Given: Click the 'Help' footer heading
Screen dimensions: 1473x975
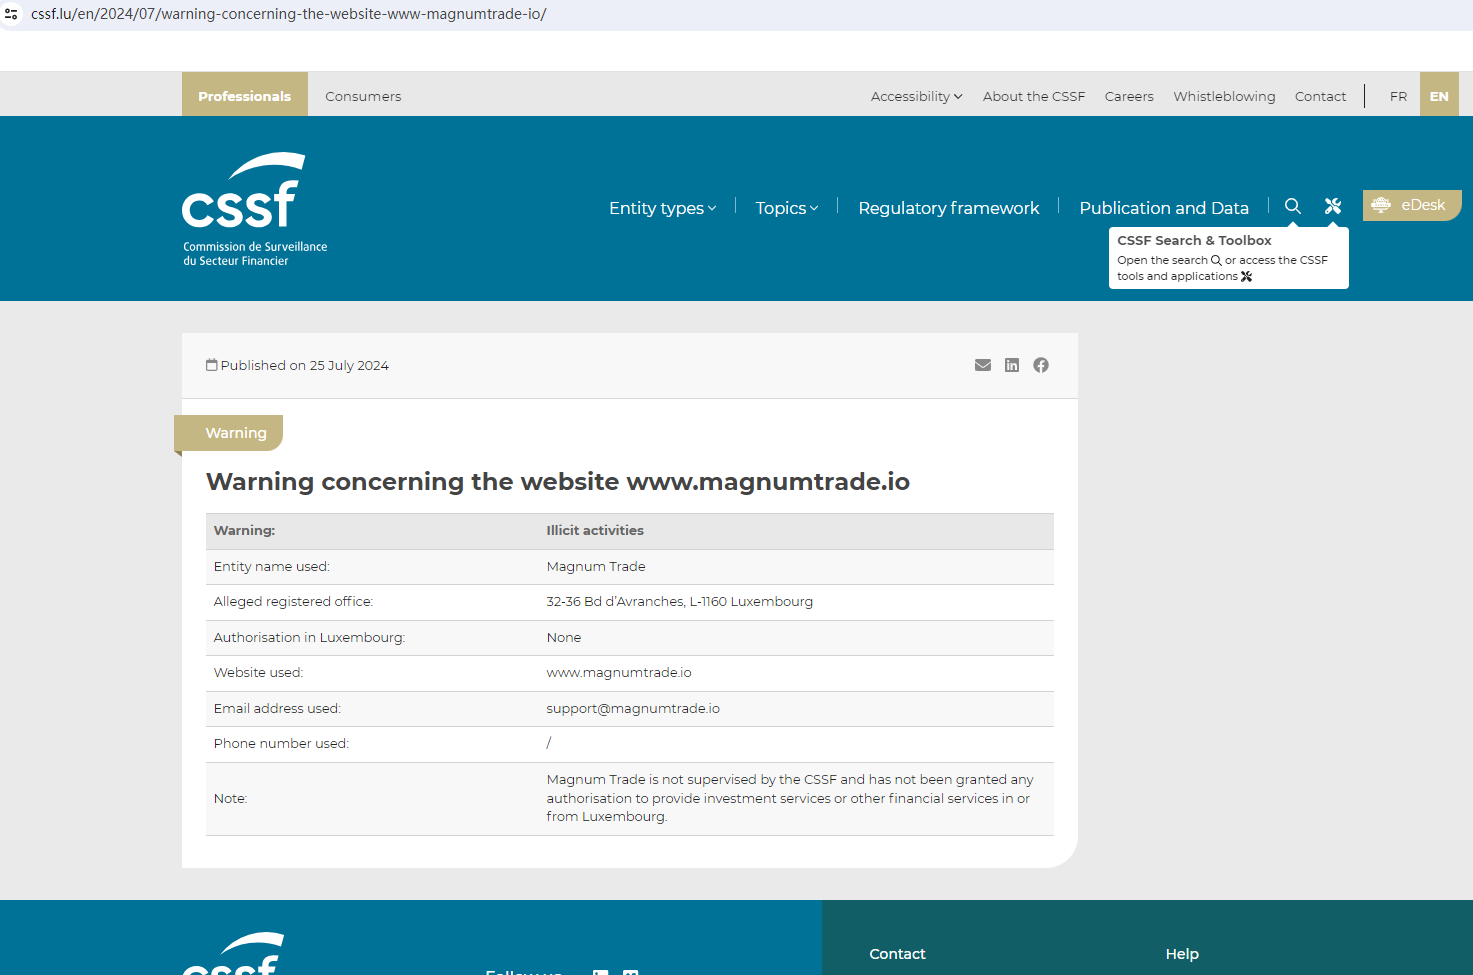Looking at the screenshot, I should point(1182,954).
